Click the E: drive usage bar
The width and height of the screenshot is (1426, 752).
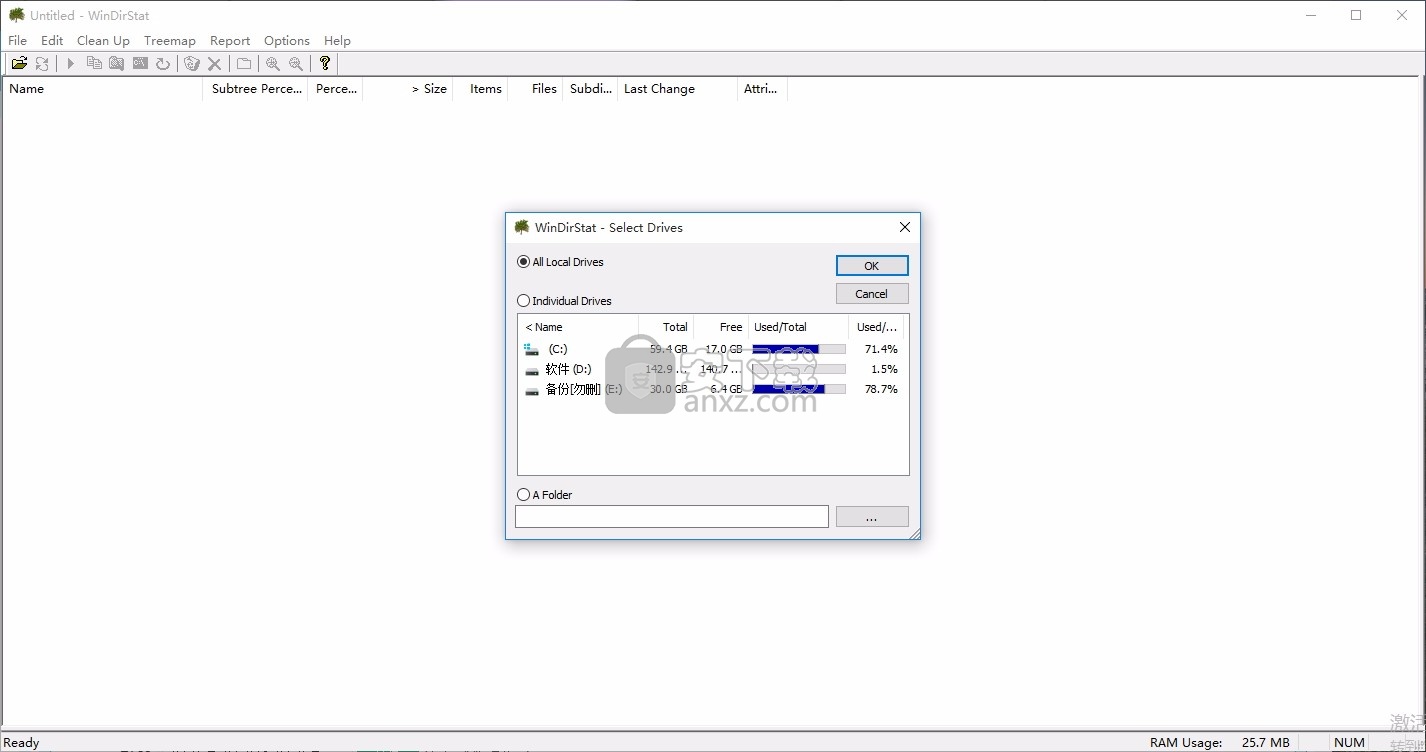799,389
